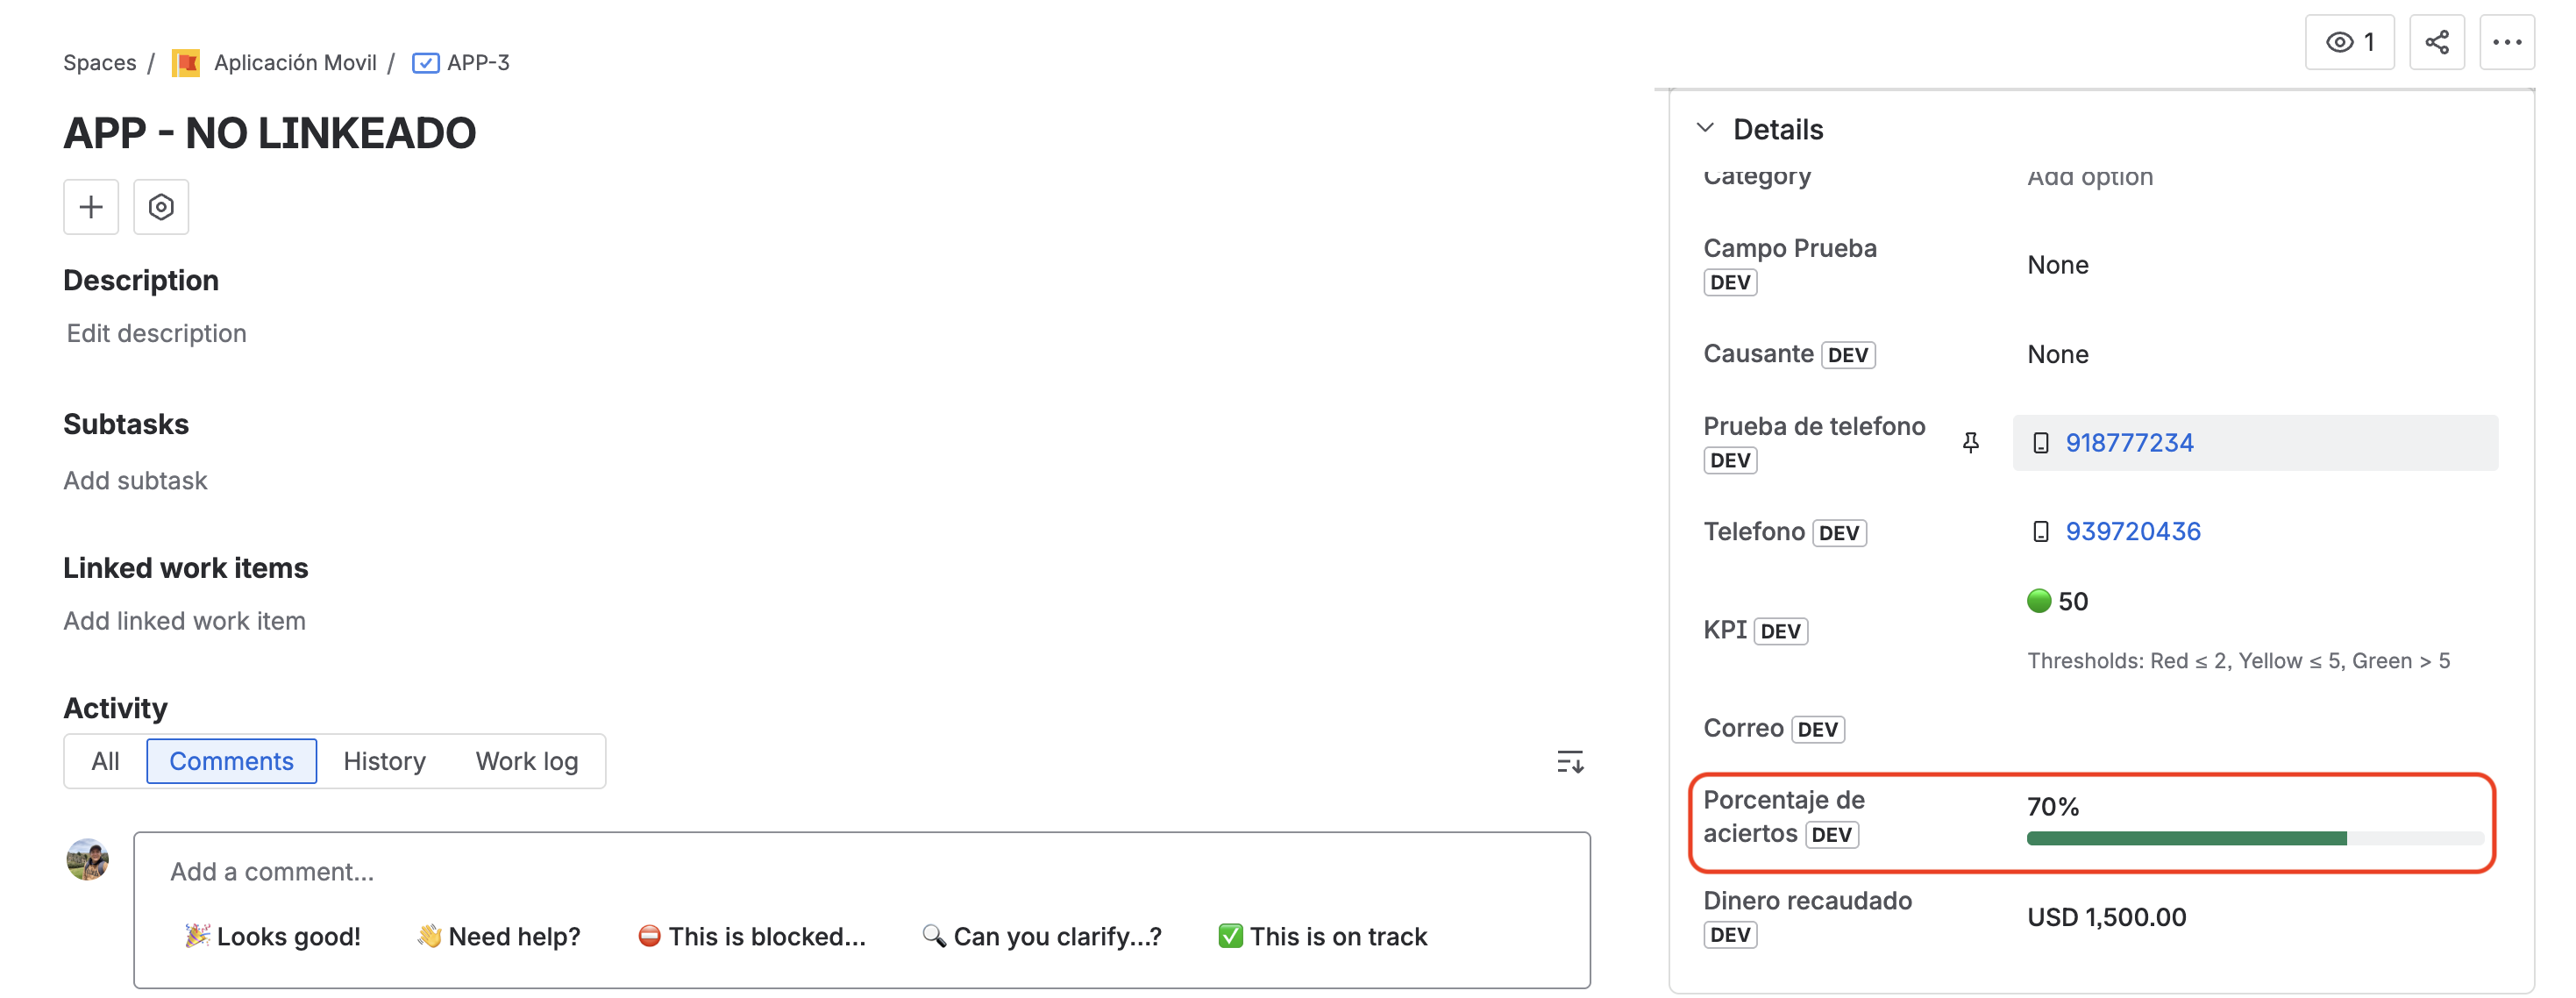
Task: Click the empty Correo field value
Action: (2255, 729)
